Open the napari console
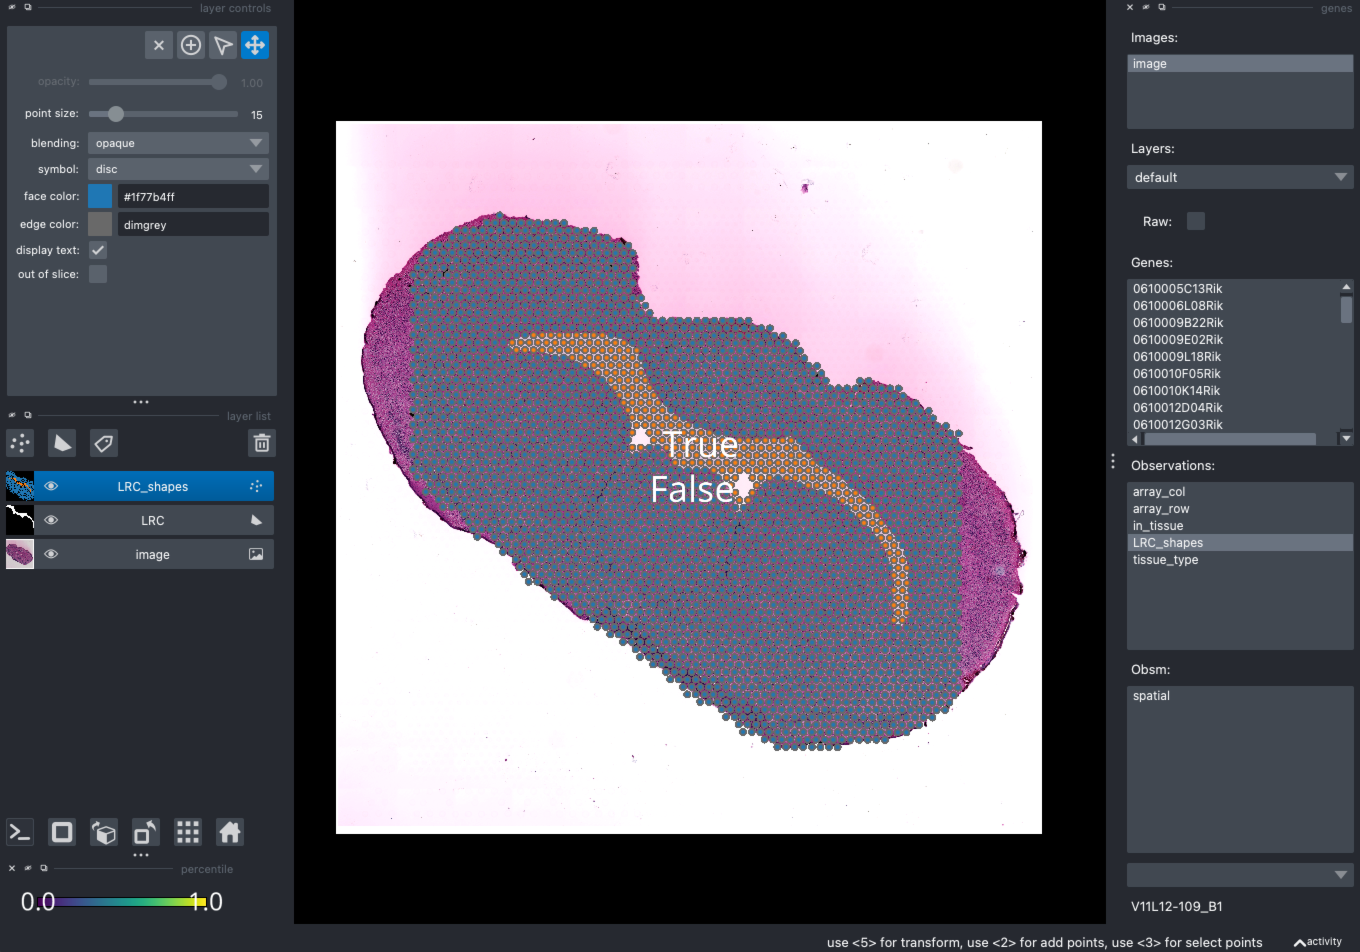The image size is (1360, 952). tap(20, 832)
